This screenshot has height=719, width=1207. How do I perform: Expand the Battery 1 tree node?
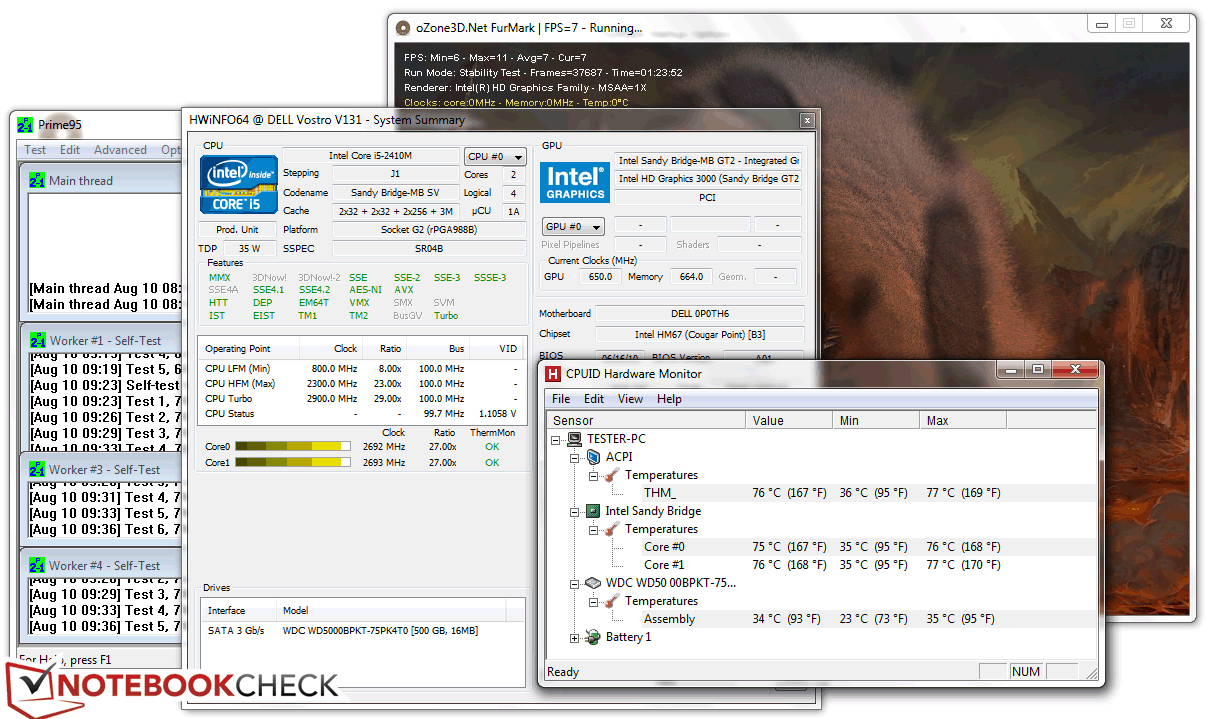point(575,637)
